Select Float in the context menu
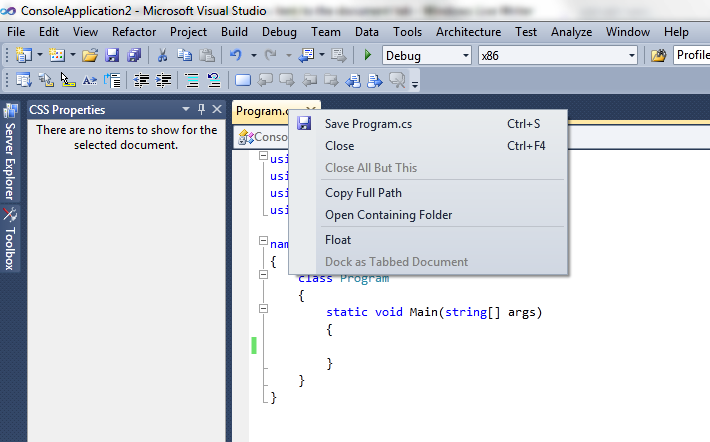This screenshot has width=710, height=442. 338,240
